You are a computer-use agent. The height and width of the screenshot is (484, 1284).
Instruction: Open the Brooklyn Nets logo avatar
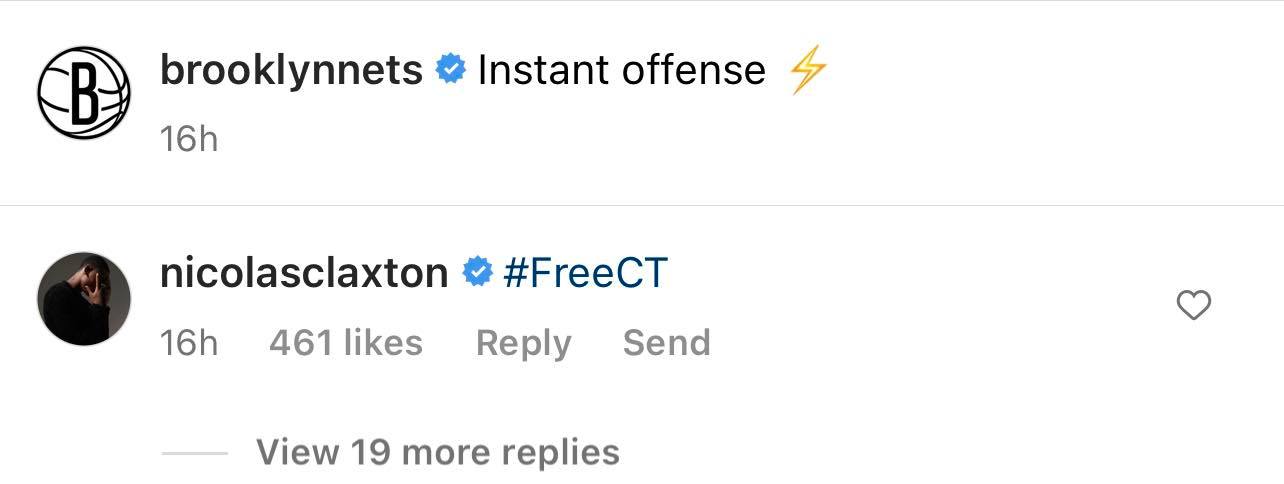(84, 92)
